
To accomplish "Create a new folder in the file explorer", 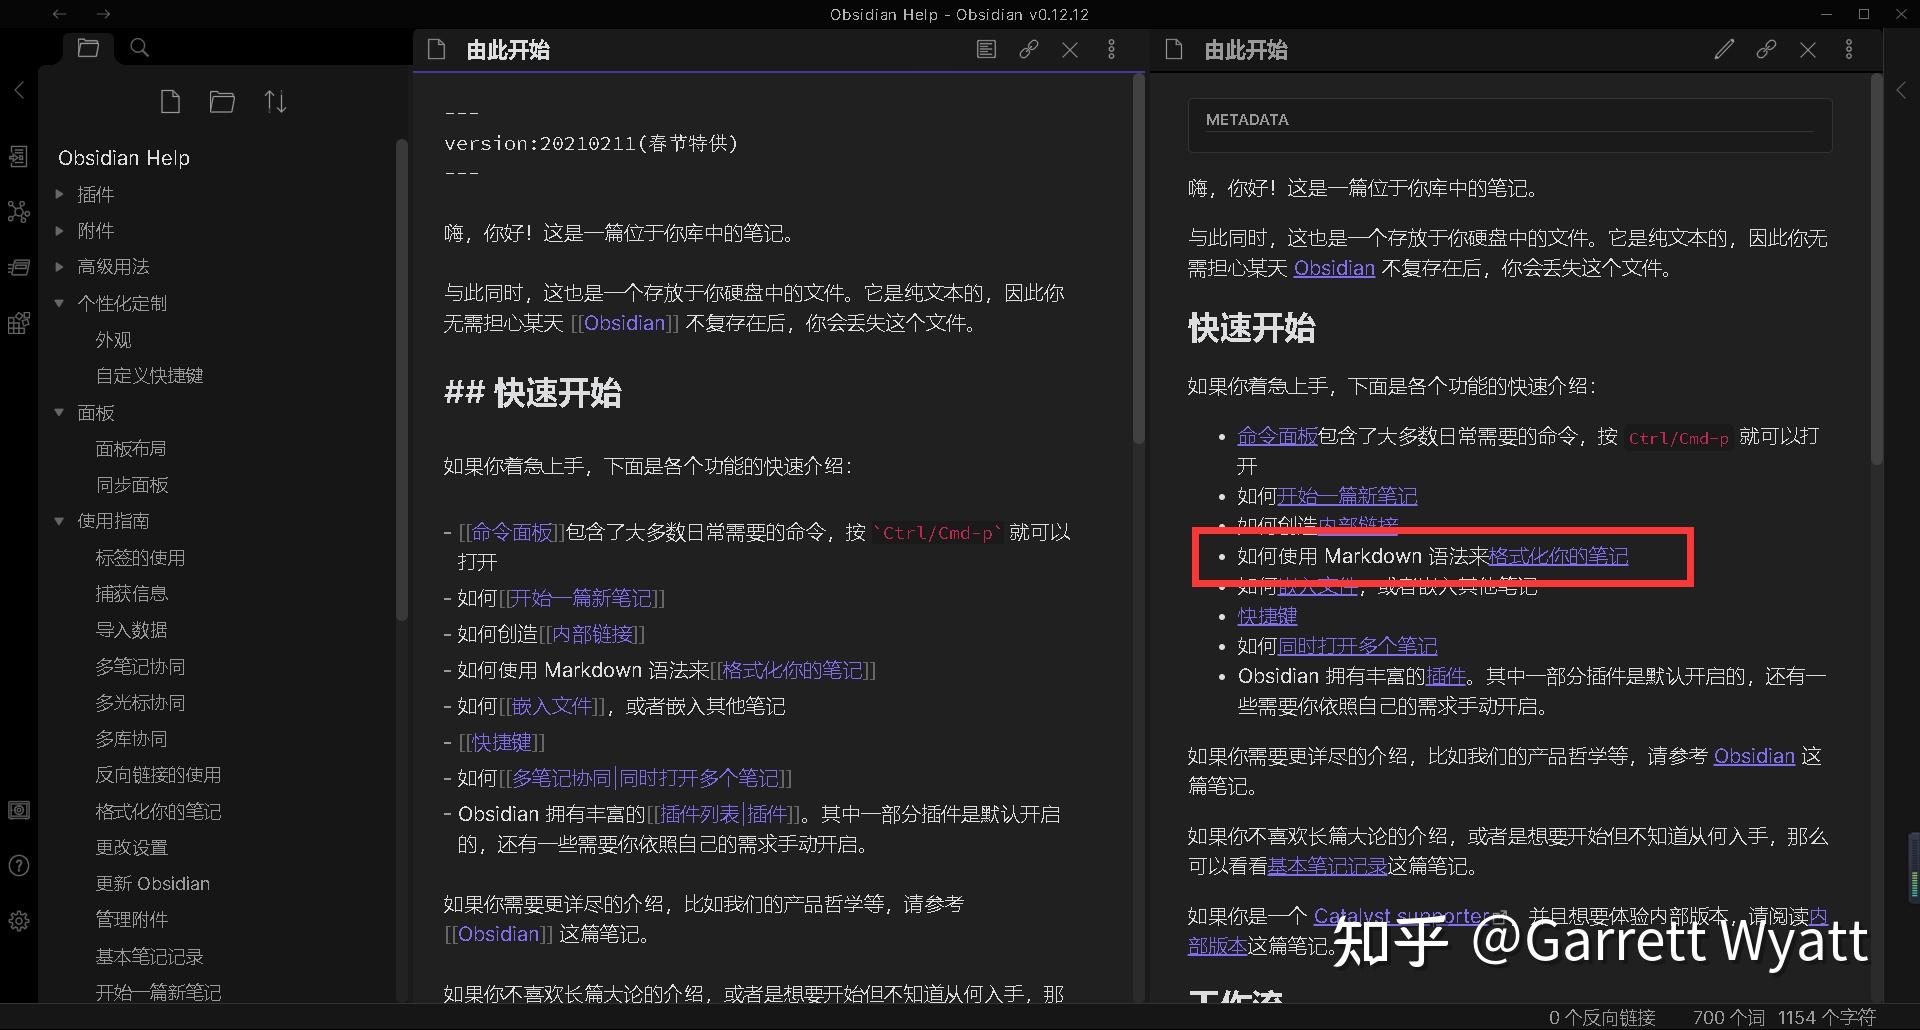I will (222, 101).
